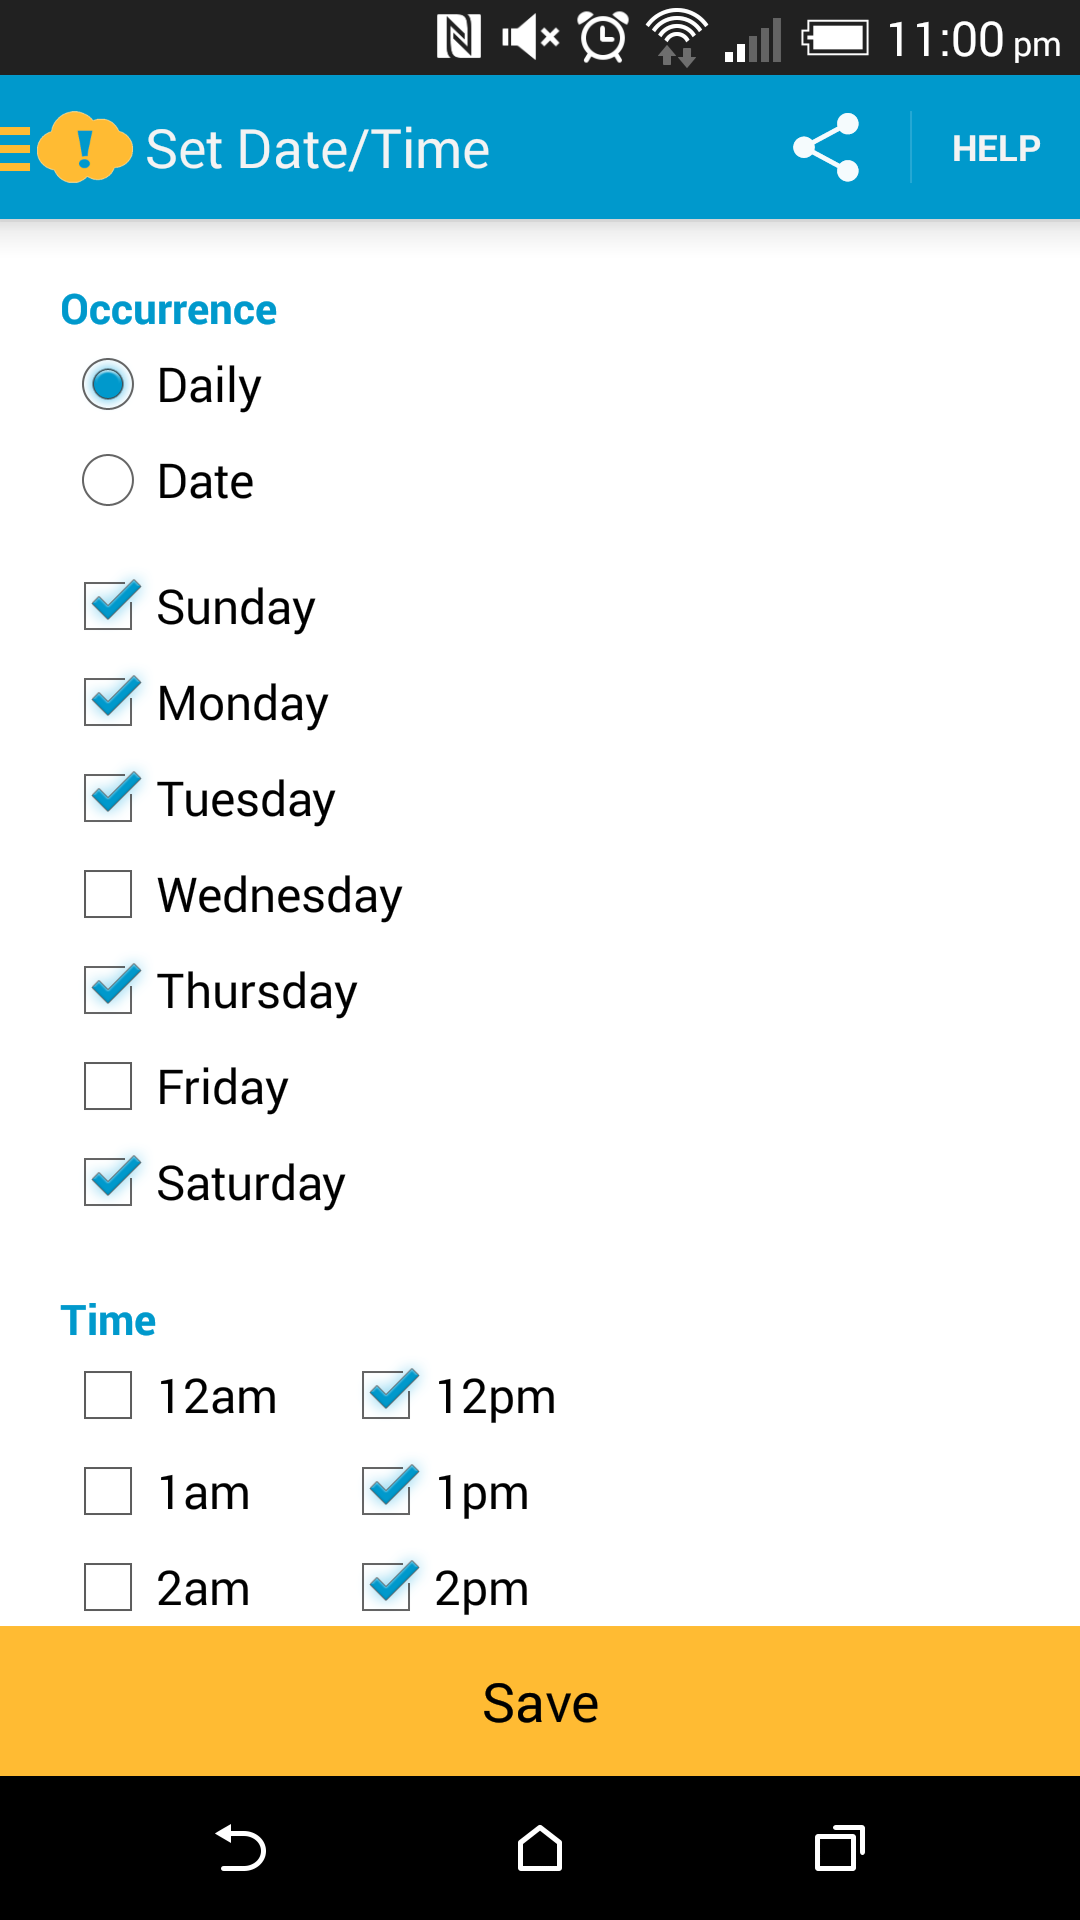Tap the share icon
Image resolution: width=1080 pixels, height=1920 pixels.
pos(826,148)
